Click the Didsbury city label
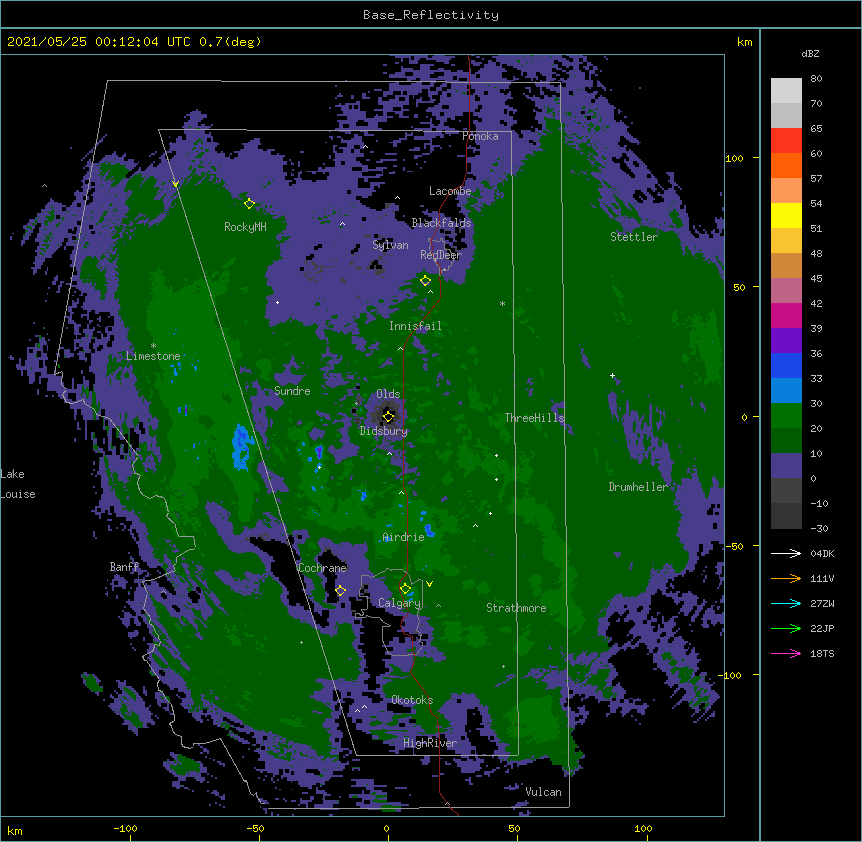Image resolution: width=862 pixels, height=842 pixels. 383,431
